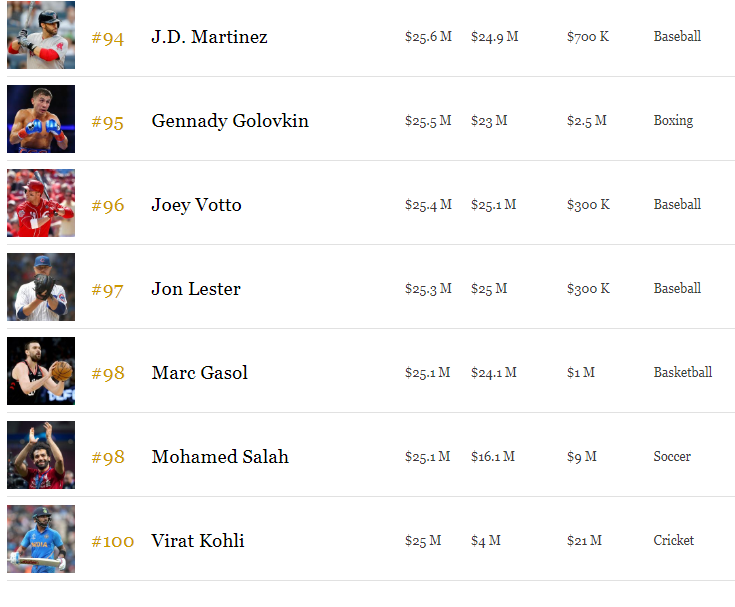
Task: Click $21 M endorsements value for Kohli
Action: point(584,540)
